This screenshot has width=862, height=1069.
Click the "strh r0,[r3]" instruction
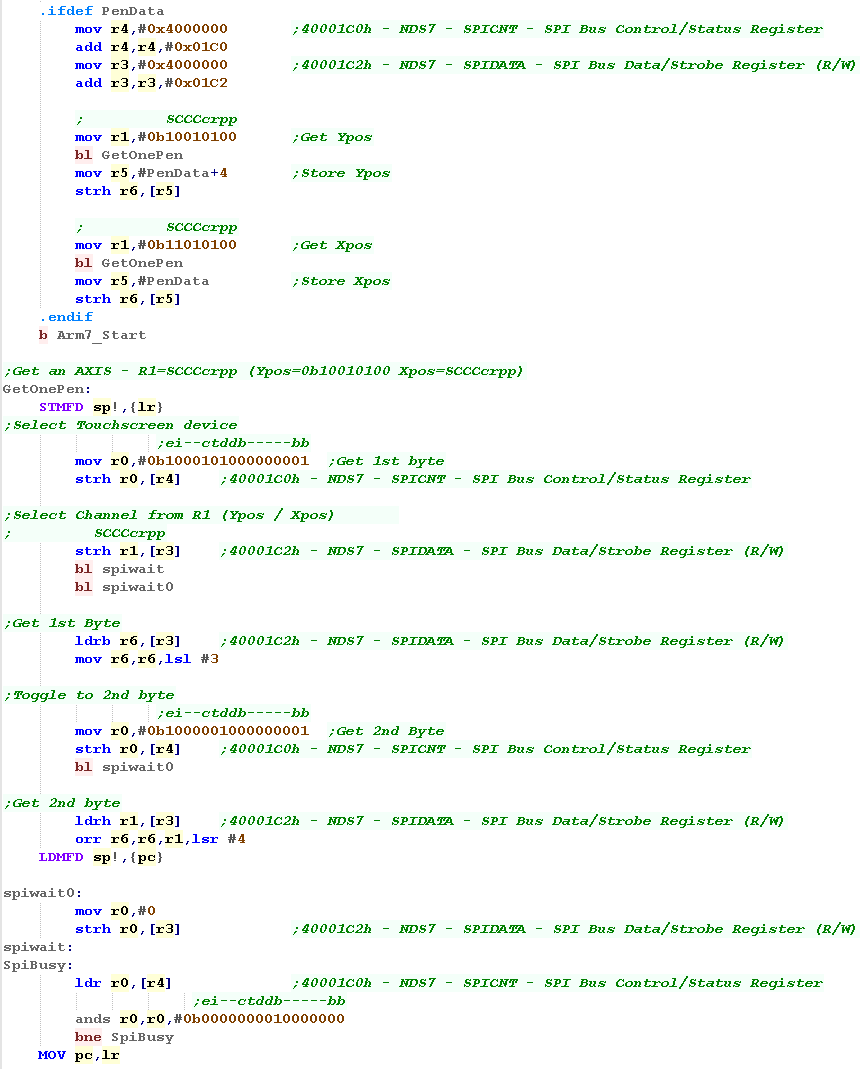(x=128, y=929)
